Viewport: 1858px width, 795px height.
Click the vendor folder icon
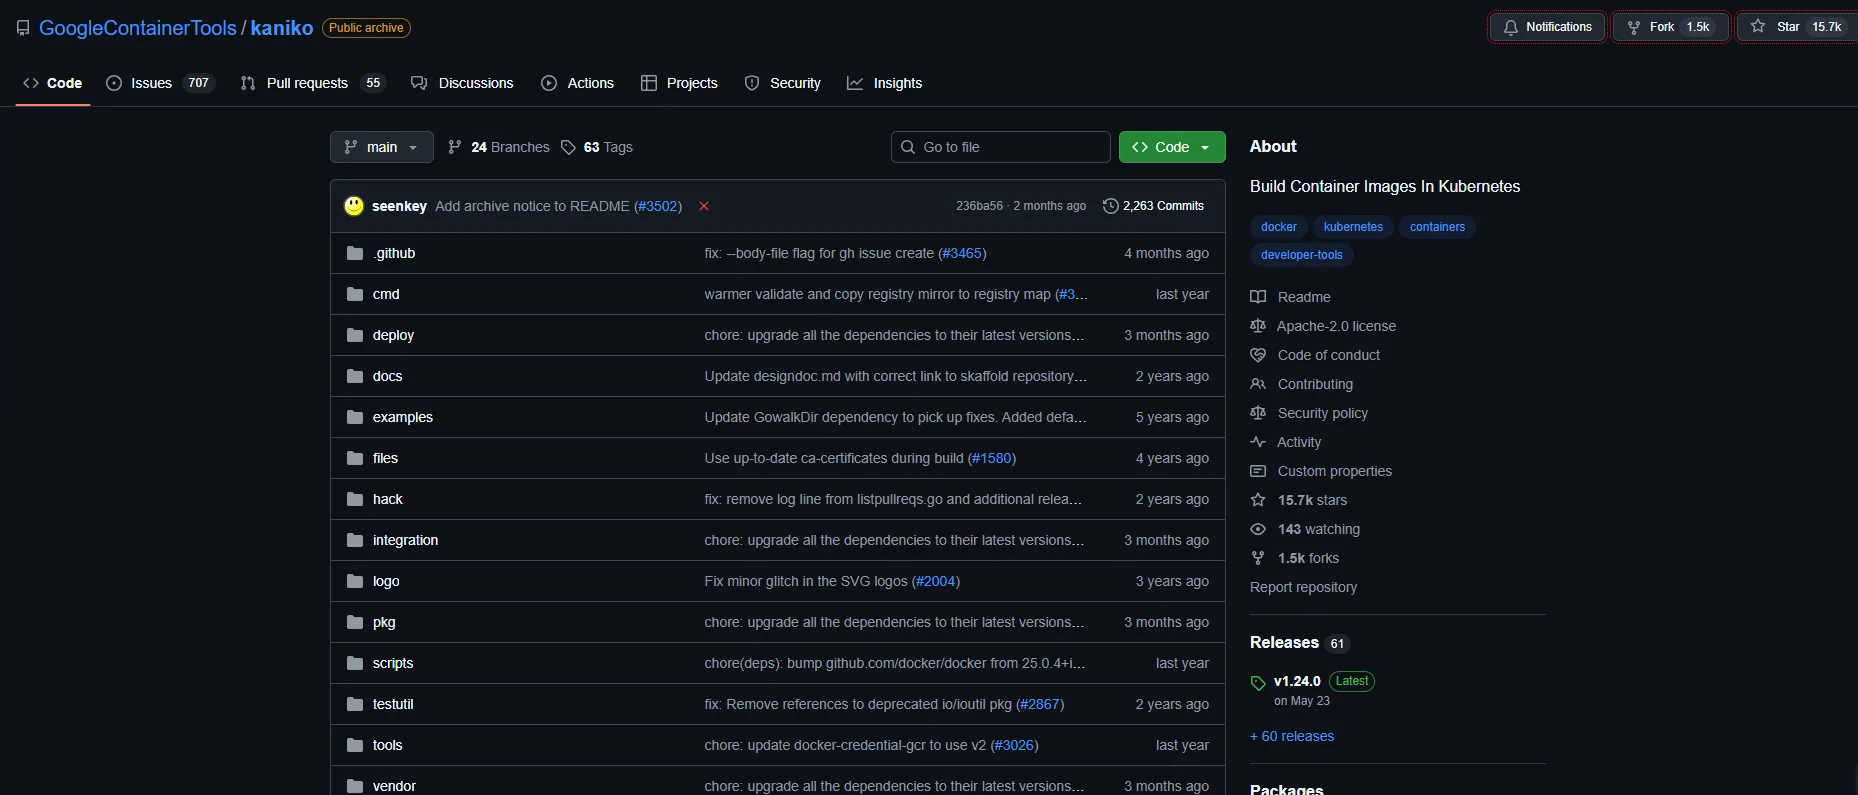tap(355, 786)
